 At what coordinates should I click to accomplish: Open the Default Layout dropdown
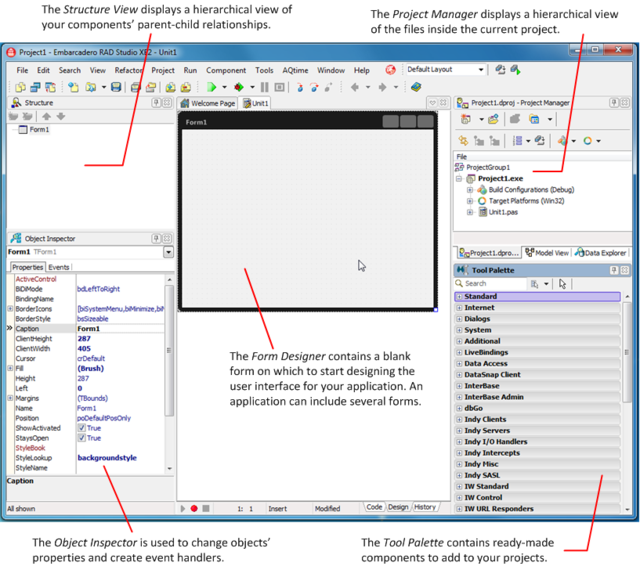pos(481,70)
